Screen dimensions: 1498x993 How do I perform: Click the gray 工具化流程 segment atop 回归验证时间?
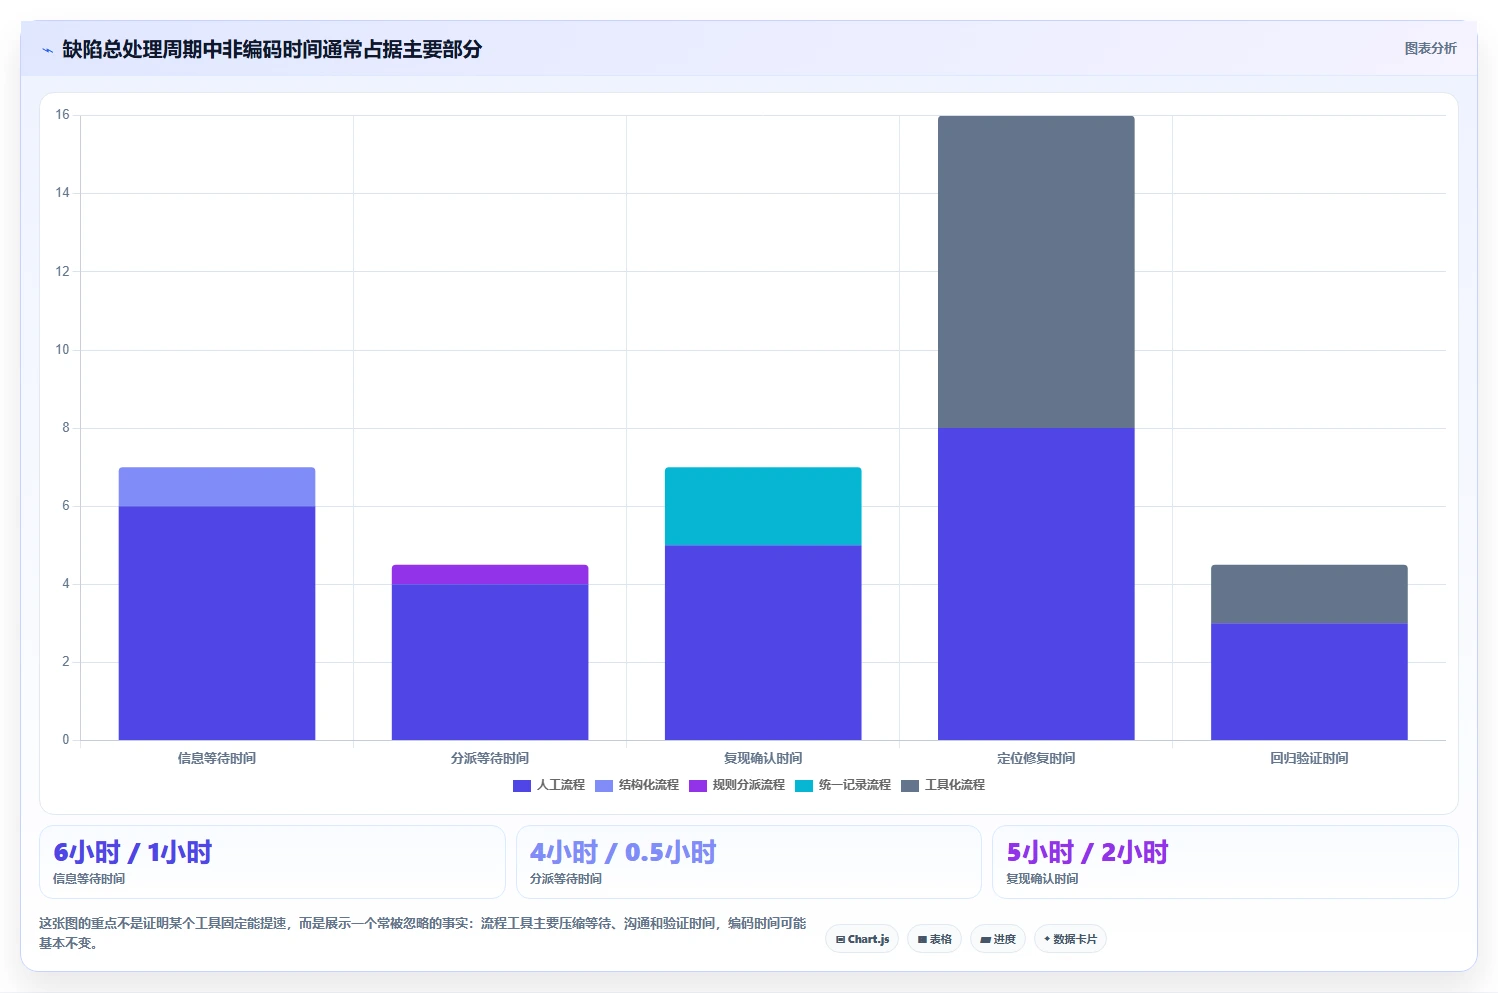(1309, 594)
